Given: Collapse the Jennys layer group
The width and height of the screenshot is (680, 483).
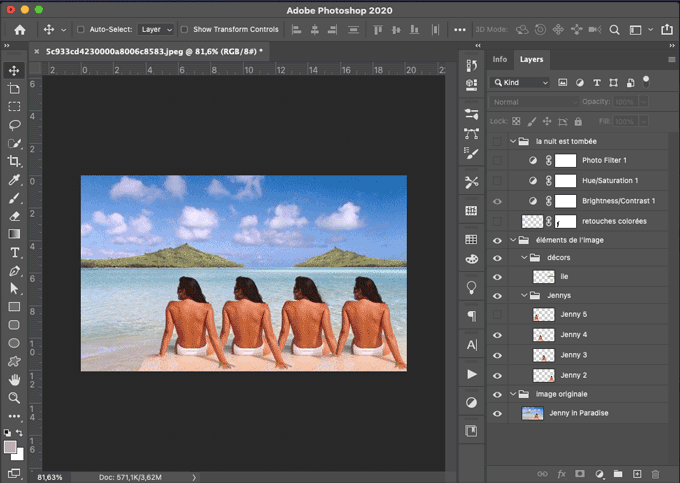Looking at the screenshot, I should point(526,296).
